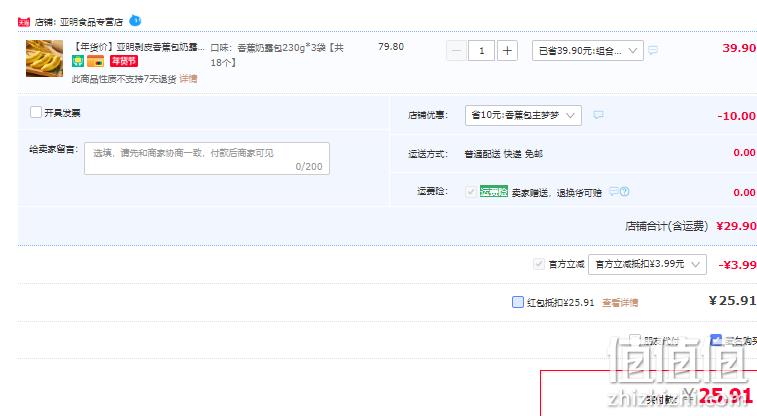Untick the 匿名购买 checkbox
Image resolution: width=757 pixels, height=416 pixels.
click(716, 340)
